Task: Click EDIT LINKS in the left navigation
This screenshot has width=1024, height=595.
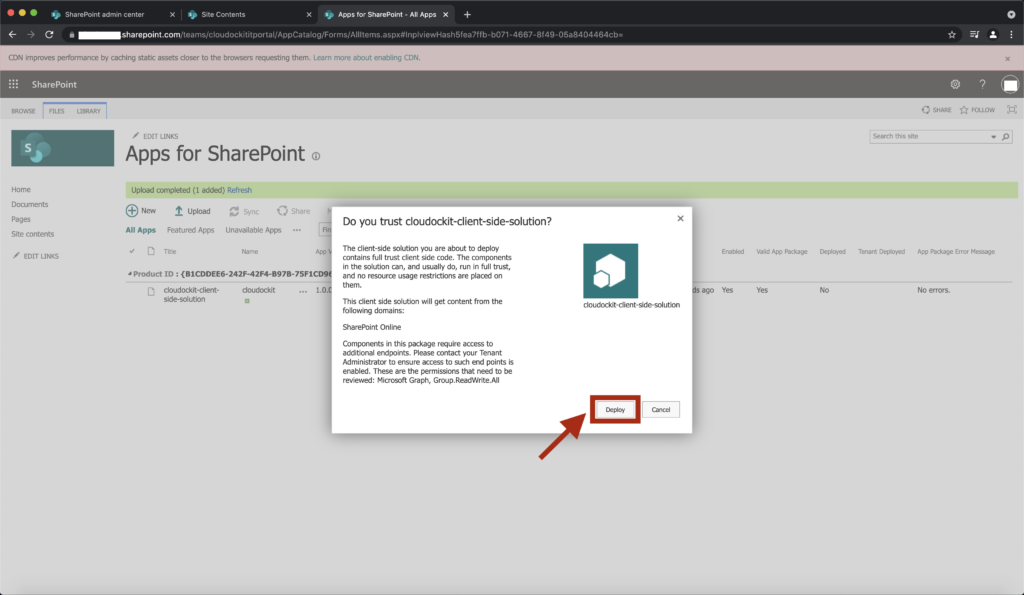Action: [36, 256]
